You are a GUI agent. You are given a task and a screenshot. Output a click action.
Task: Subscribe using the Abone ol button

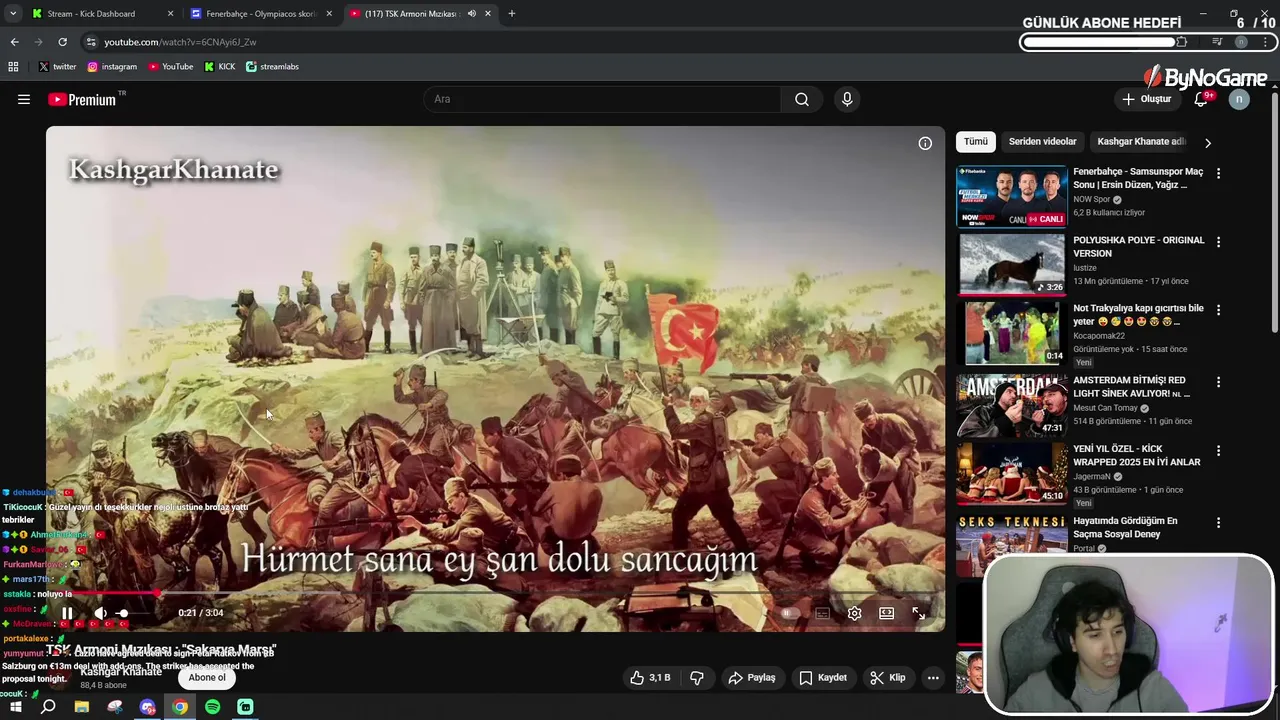(x=207, y=678)
